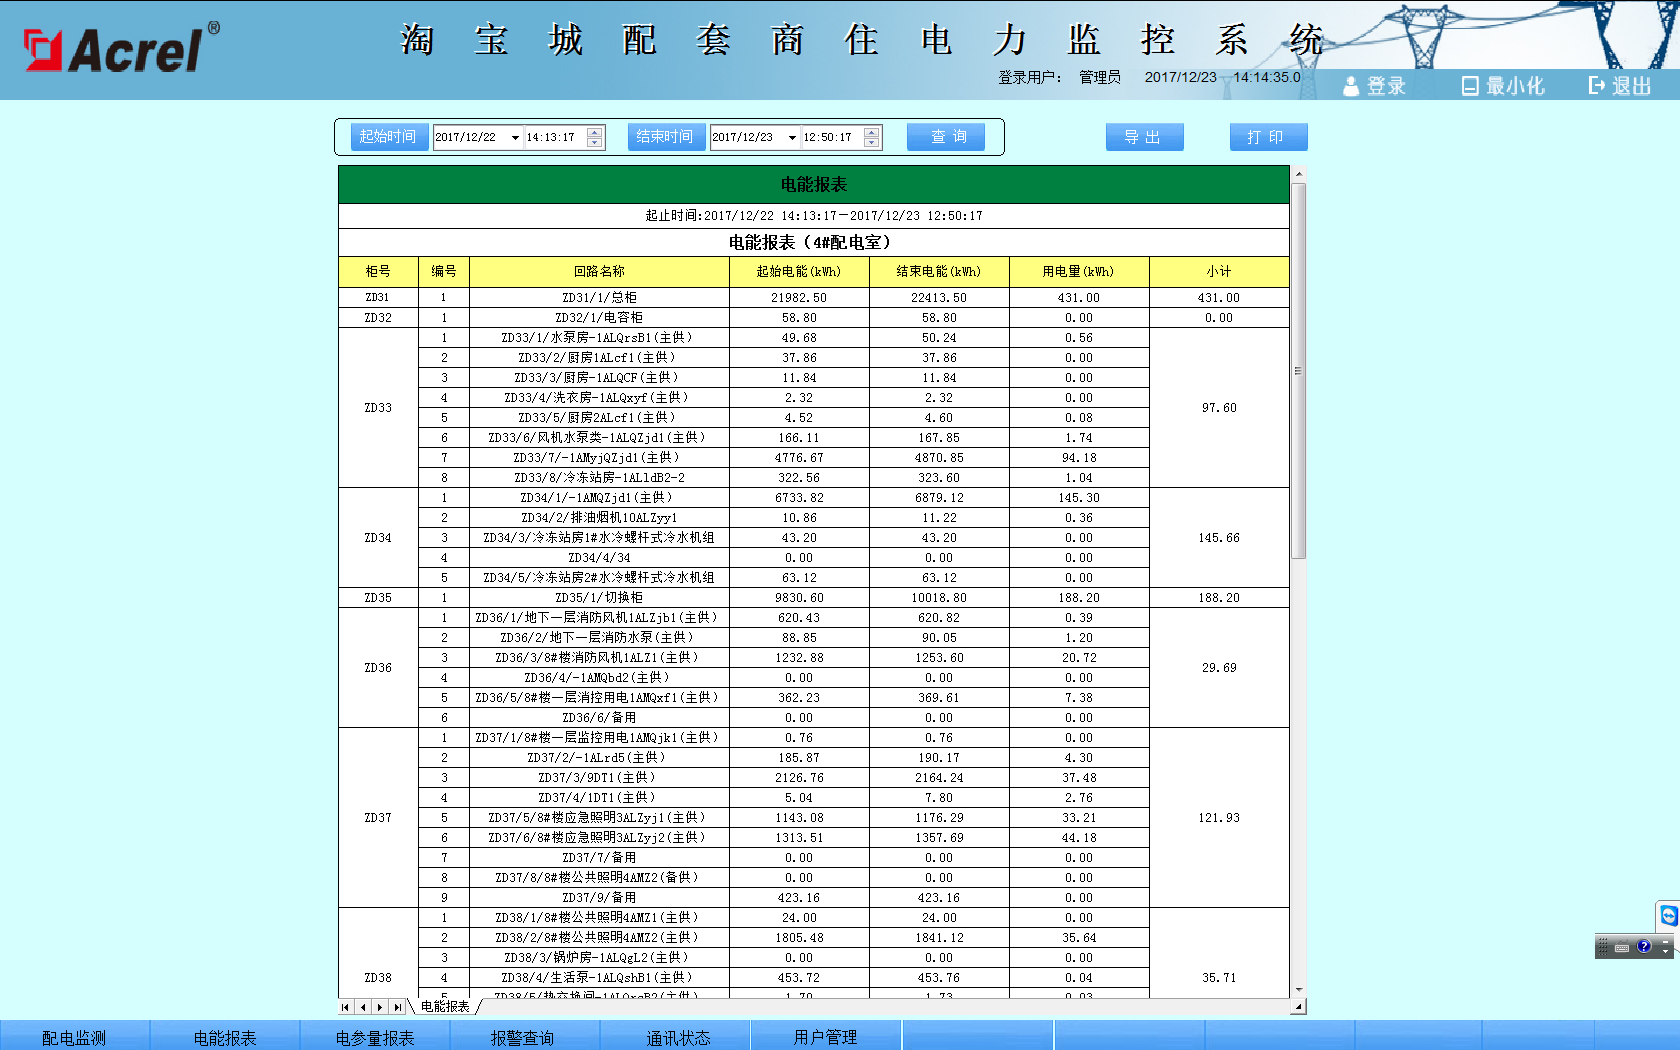Image resolution: width=1680 pixels, height=1050 pixels.
Task: Click end energy value 10018.80
Action: [939, 598]
